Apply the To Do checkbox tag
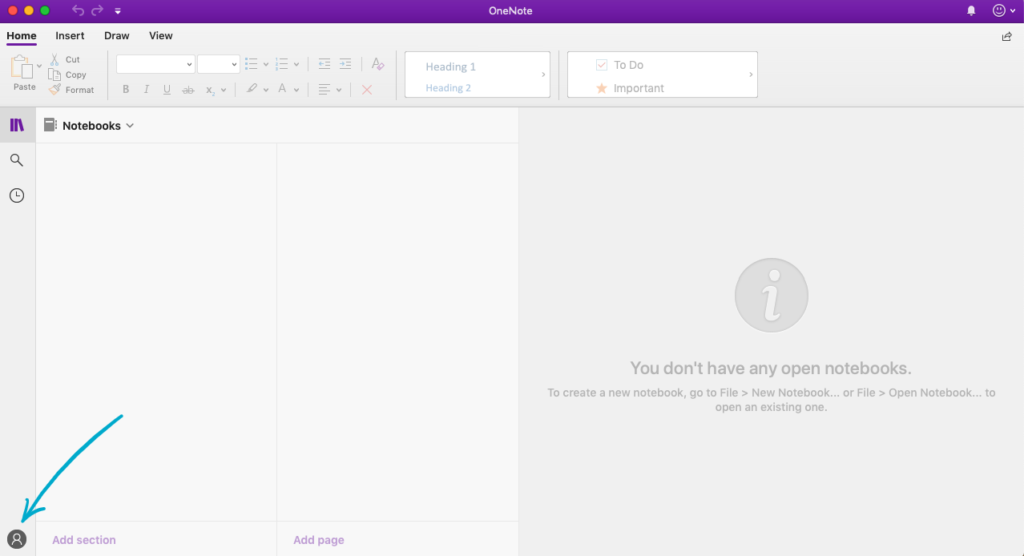Viewport: 1024px width, 556px height. (602, 65)
